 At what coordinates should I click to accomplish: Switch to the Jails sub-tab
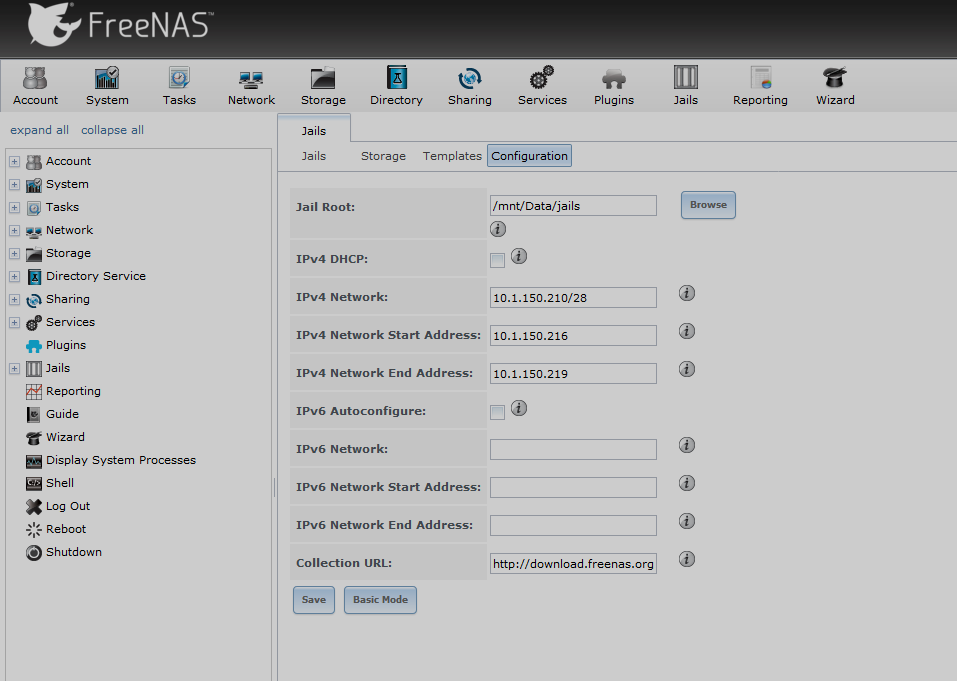(x=314, y=156)
